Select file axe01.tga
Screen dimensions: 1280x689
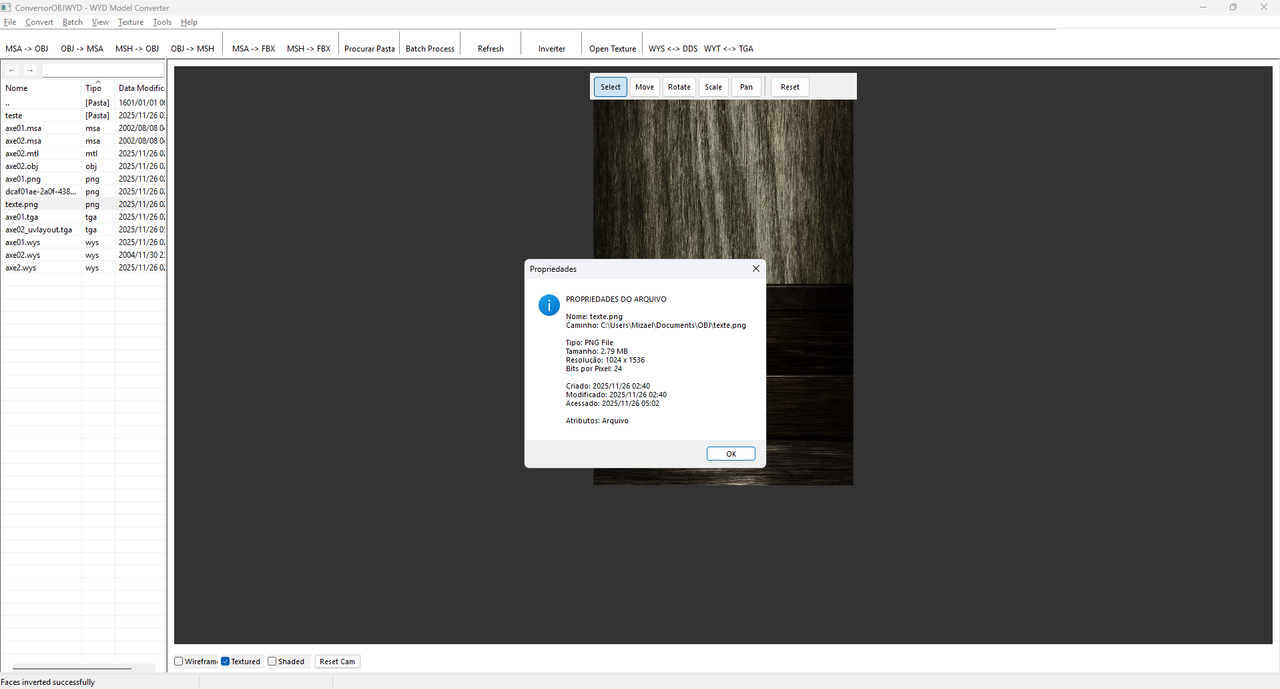coord(83,217)
